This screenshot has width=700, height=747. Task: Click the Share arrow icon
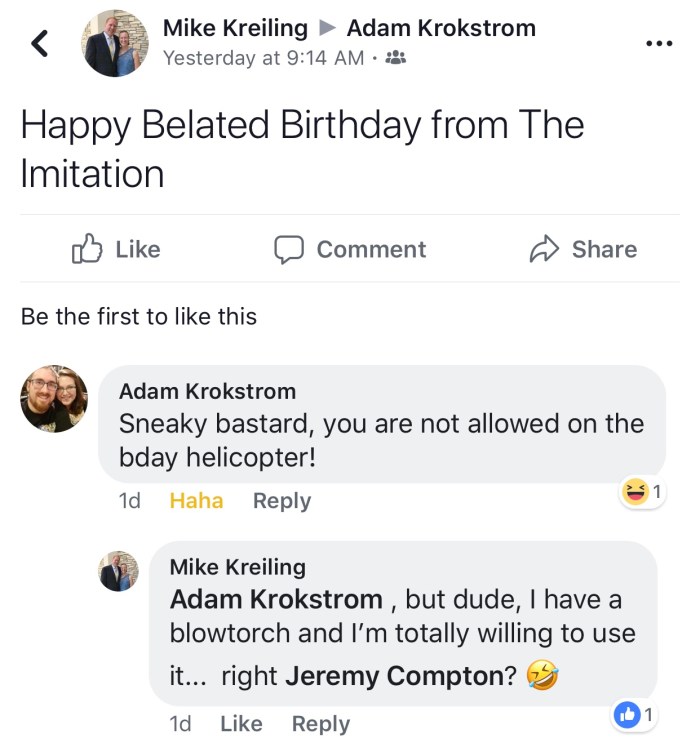pos(544,249)
